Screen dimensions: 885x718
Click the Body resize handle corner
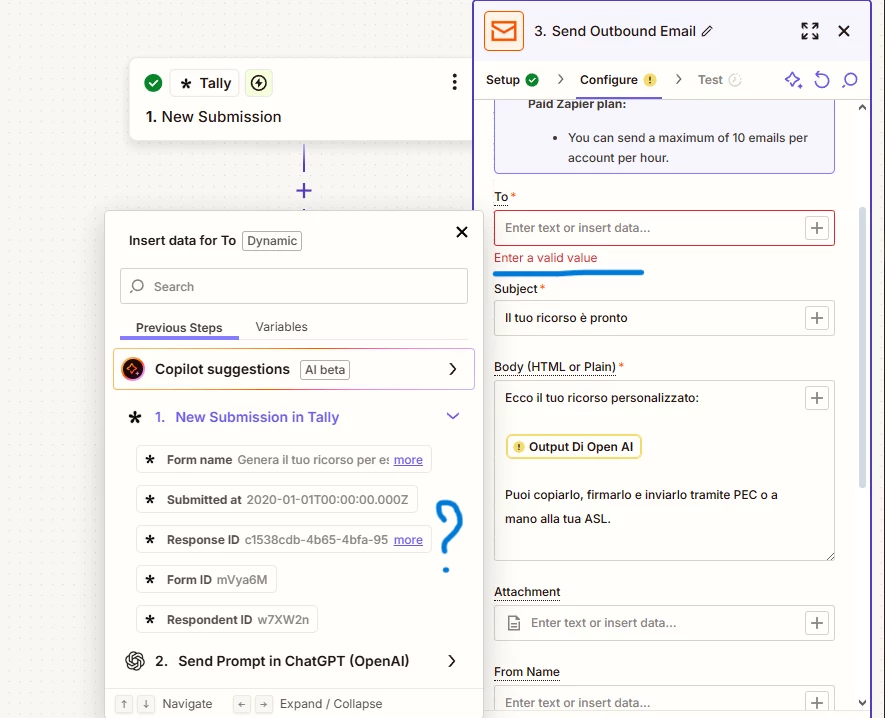click(x=830, y=556)
